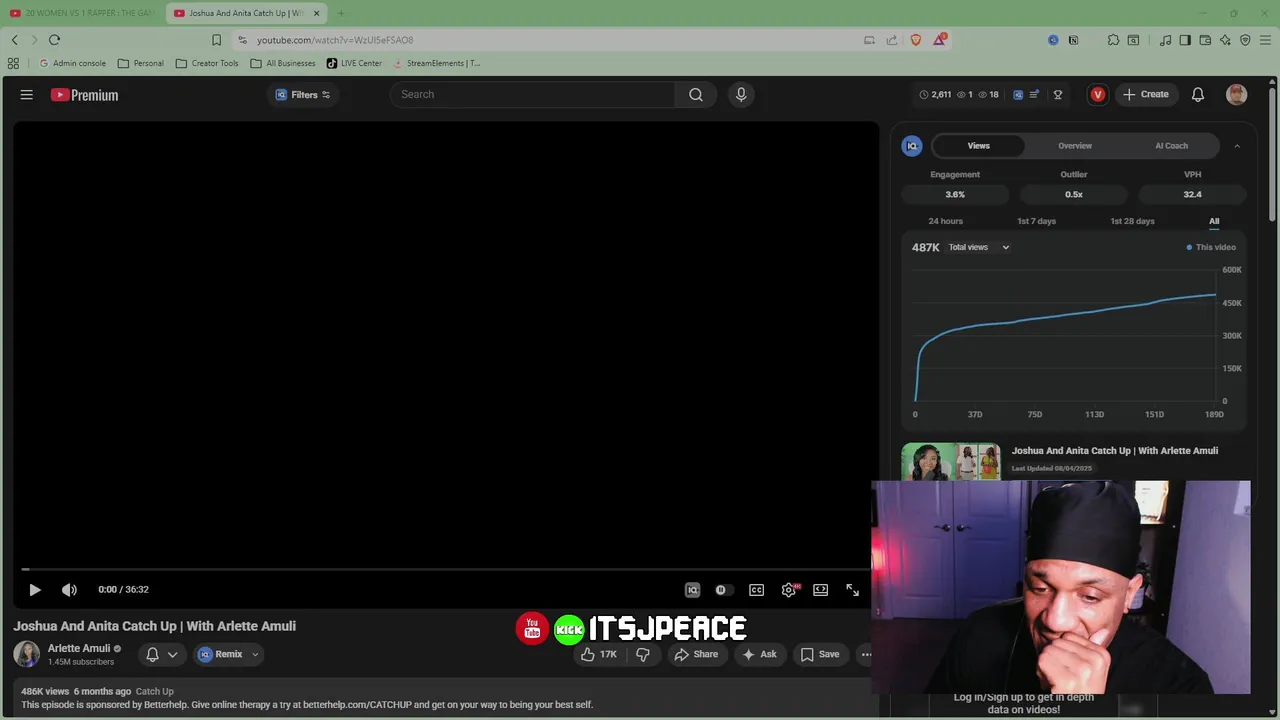Switch to theater mode
1280x720 pixels.
(x=820, y=590)
